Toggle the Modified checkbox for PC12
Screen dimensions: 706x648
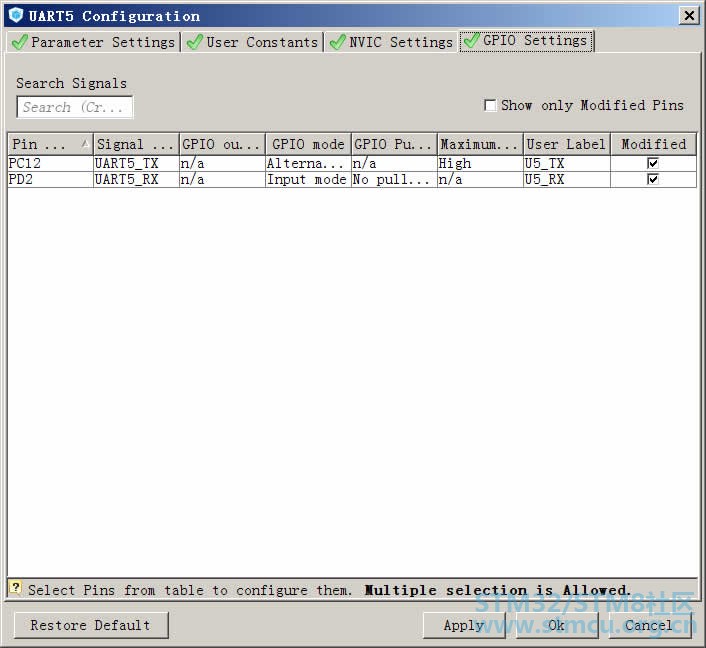652,163
